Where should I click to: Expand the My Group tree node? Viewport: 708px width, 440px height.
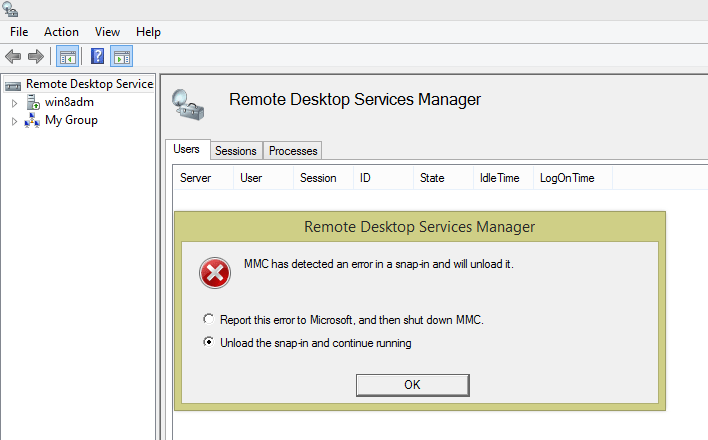coord(14,121)
